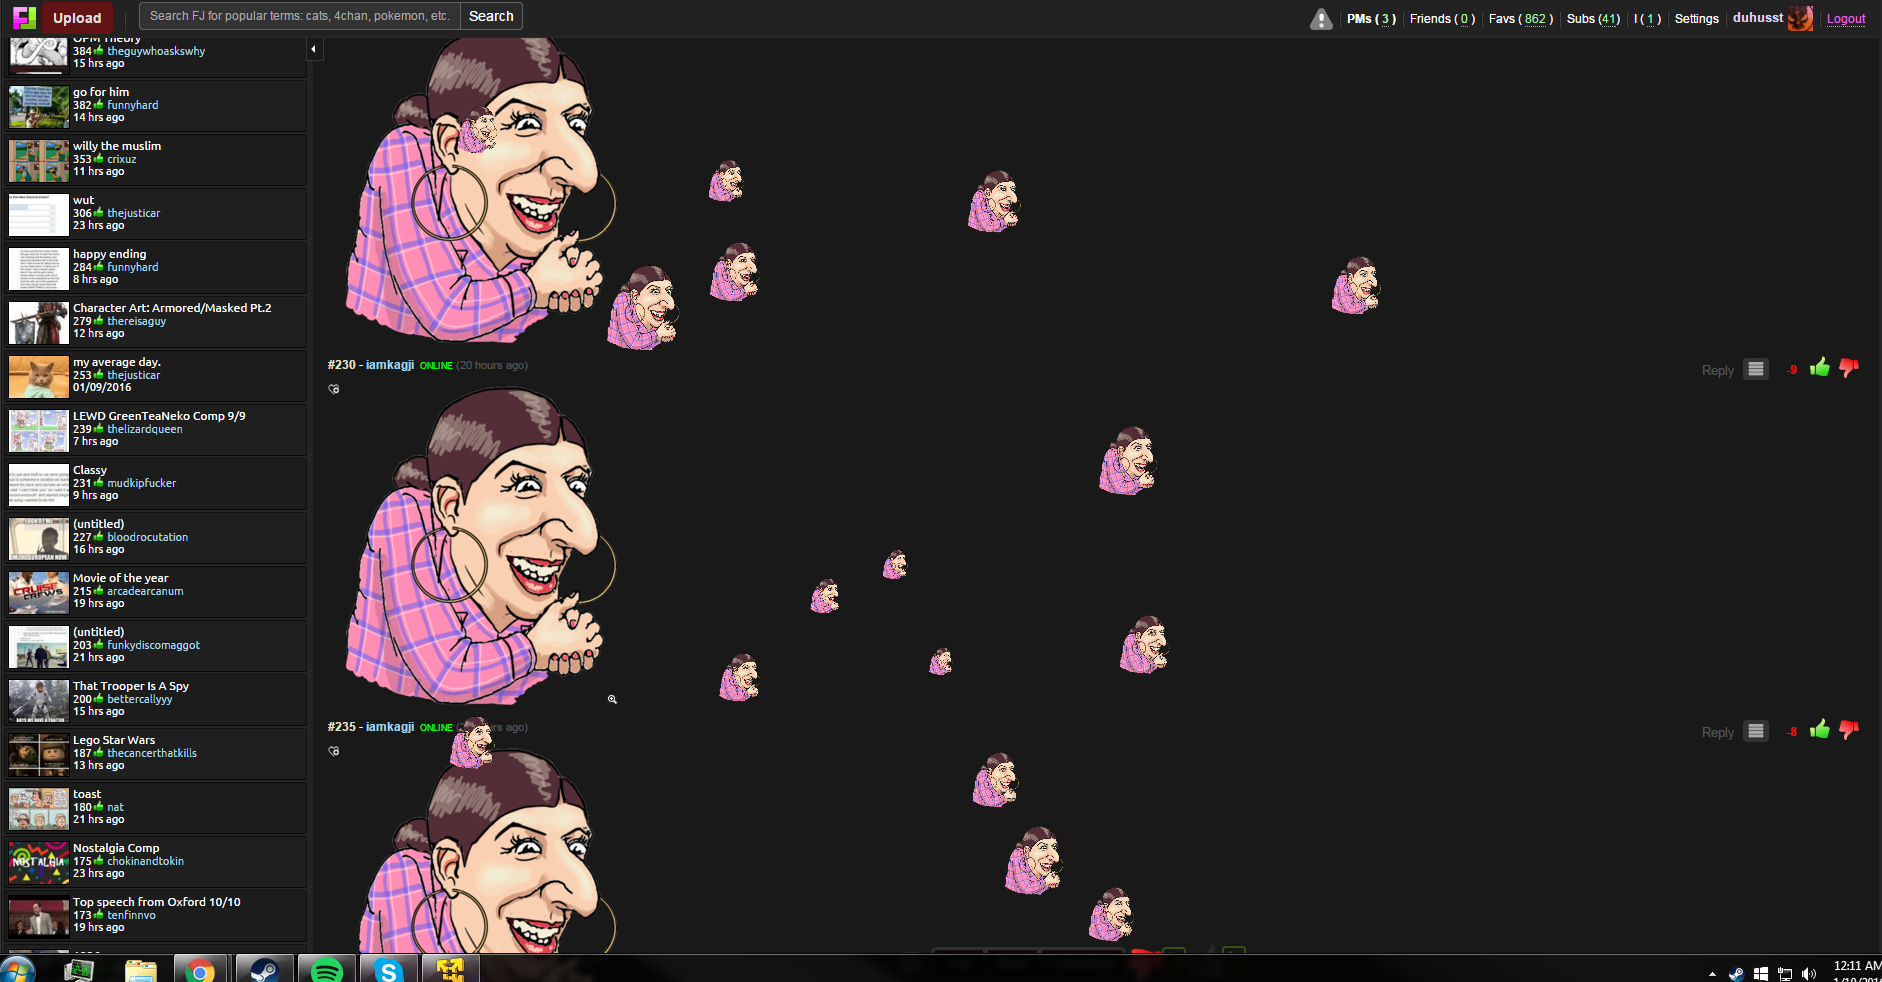Viewport: 1882px width, 982px height.
Task: Open options menu for comment #230
Action: point(1755,369)
